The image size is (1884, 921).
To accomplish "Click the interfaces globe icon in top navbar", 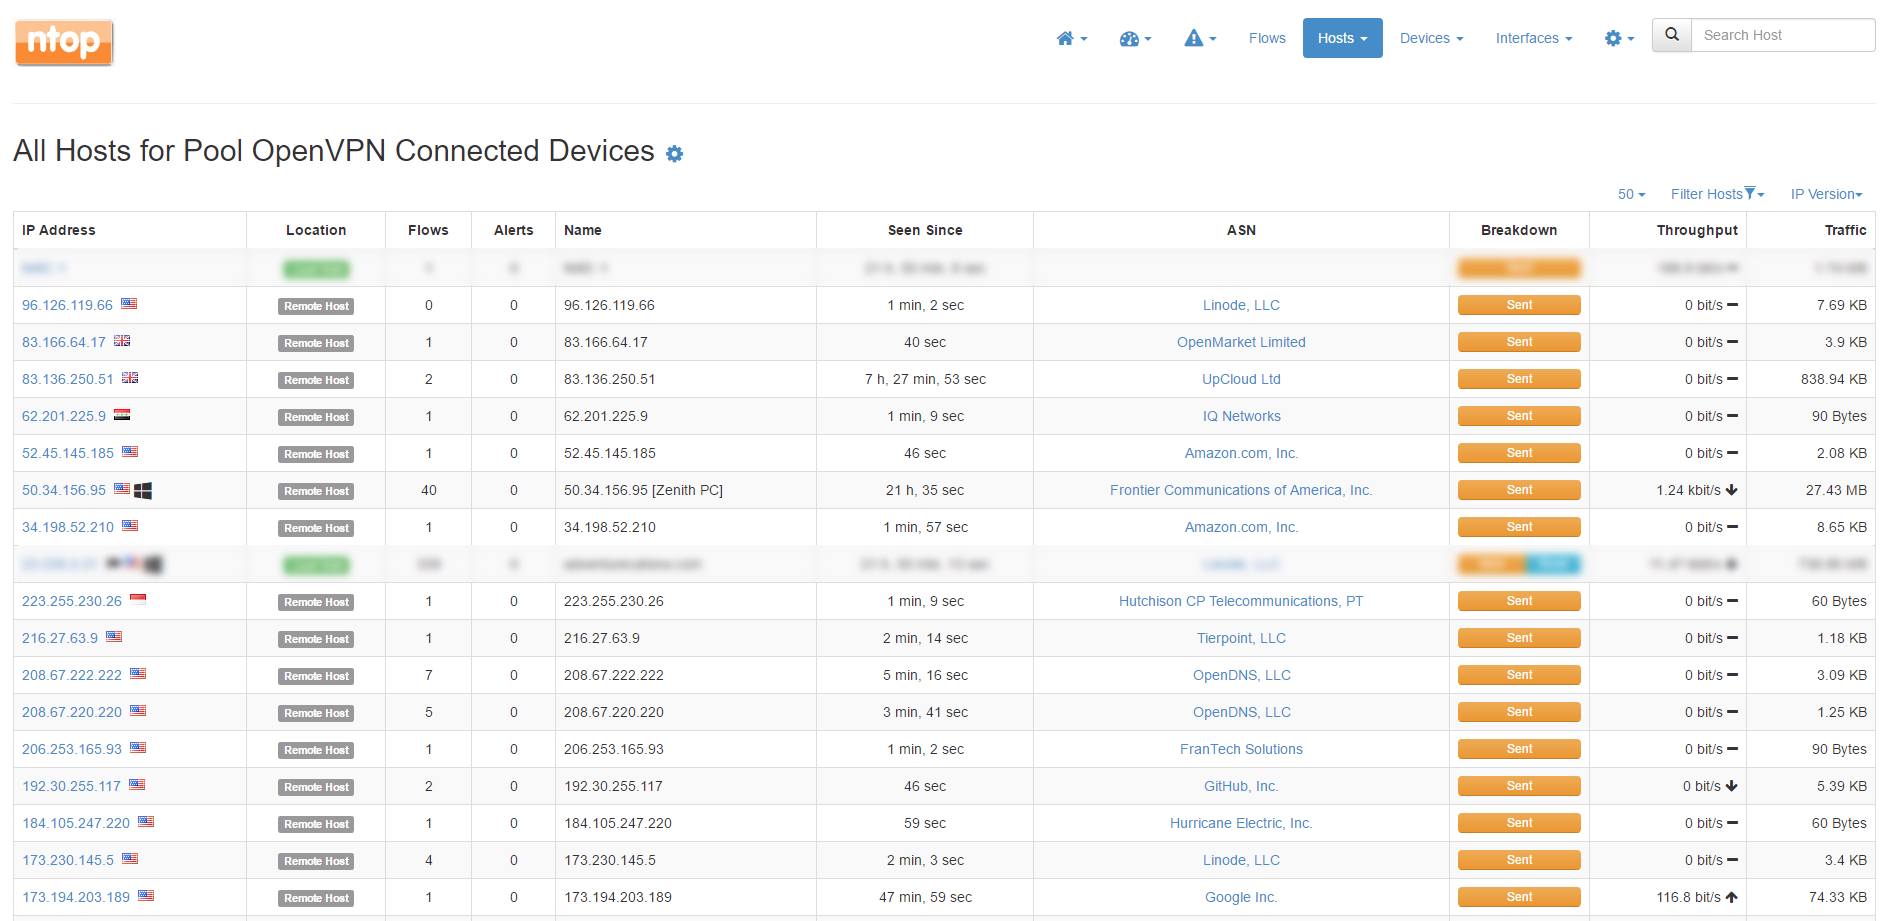I will (1132, 38).
